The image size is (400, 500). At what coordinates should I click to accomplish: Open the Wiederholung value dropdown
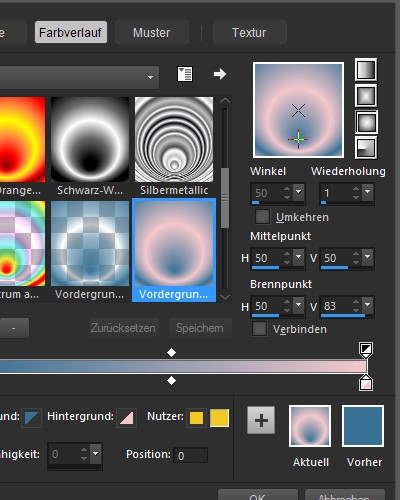(x=368, y=192)
